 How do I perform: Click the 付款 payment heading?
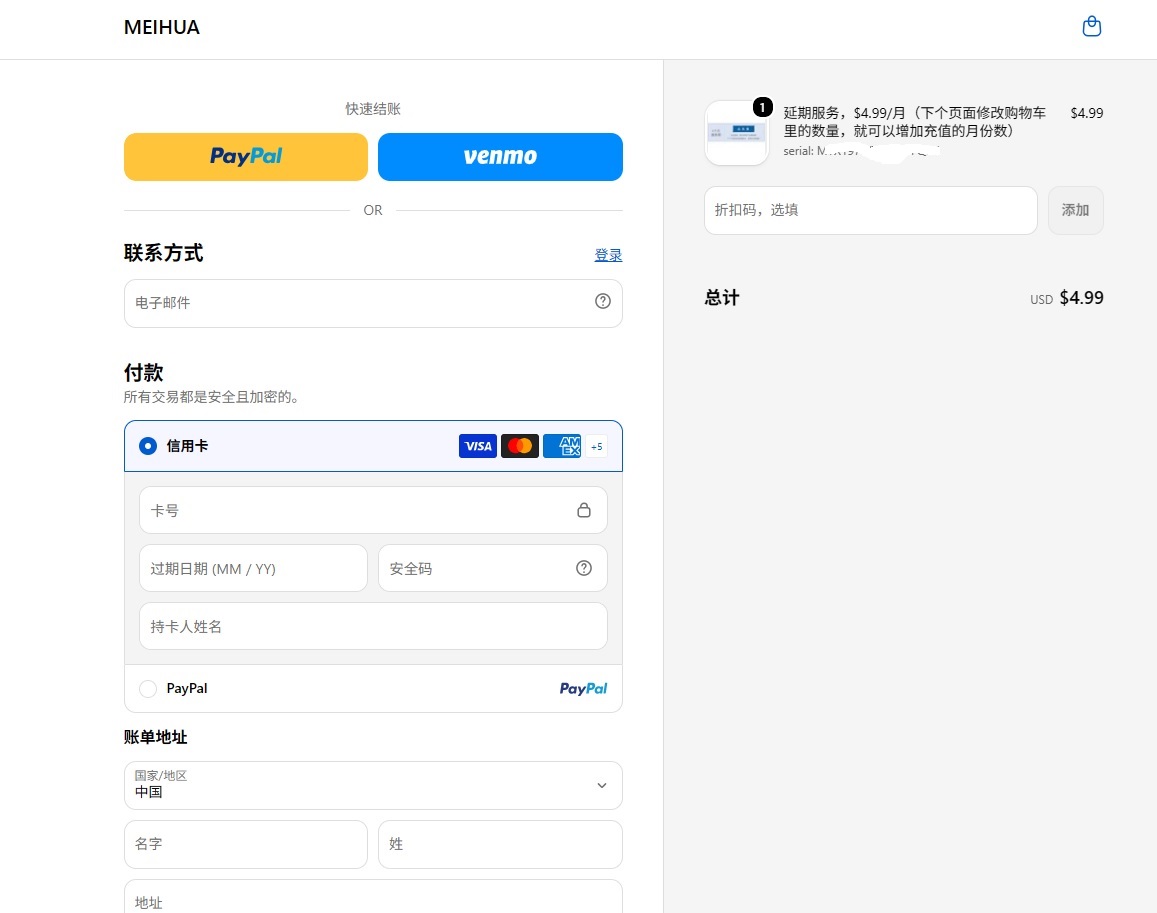tap(143, 372)
